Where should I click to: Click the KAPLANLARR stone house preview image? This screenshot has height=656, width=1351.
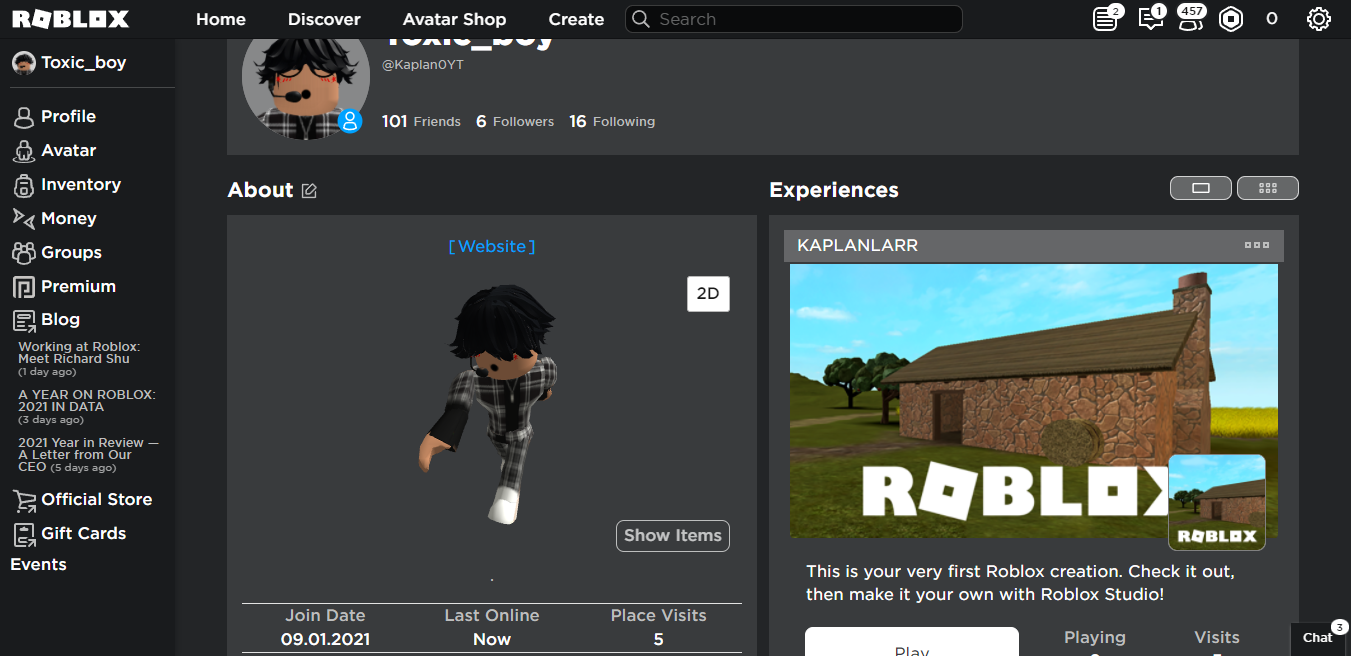pyautogui.click(x=1033, y=401)
